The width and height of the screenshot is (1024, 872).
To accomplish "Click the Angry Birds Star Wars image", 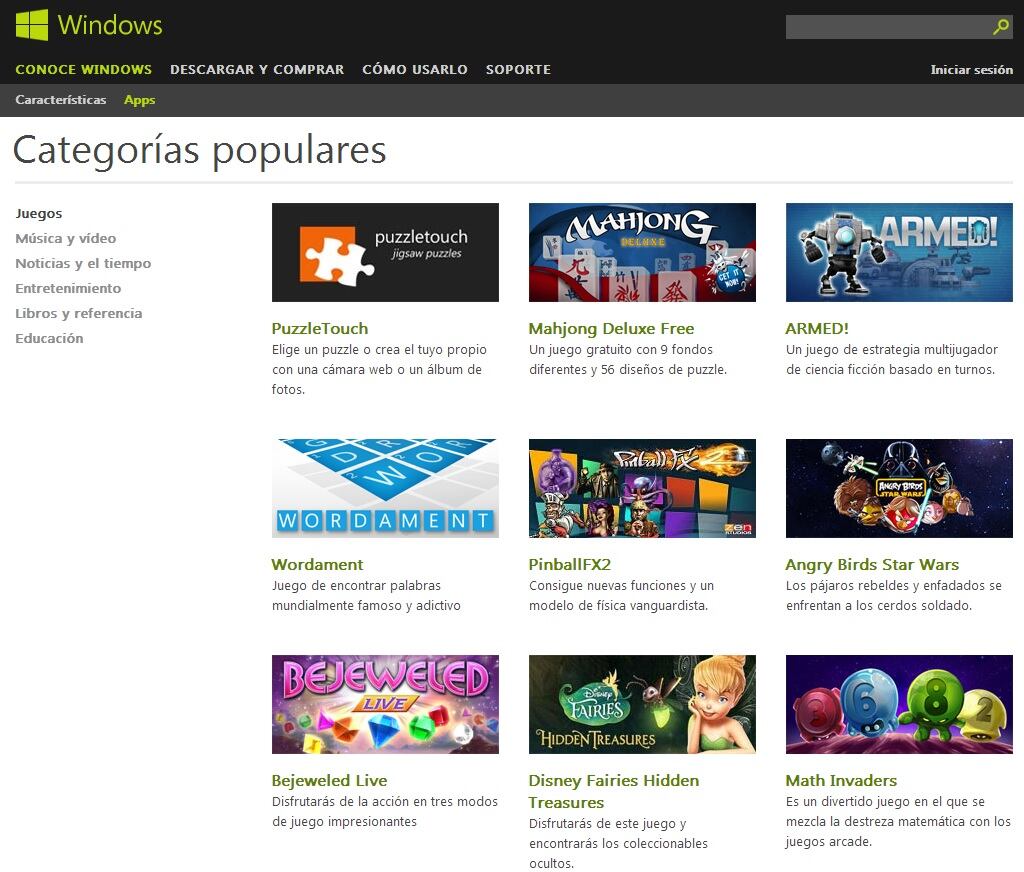I will pyautogui.click(x=899, y=488).
